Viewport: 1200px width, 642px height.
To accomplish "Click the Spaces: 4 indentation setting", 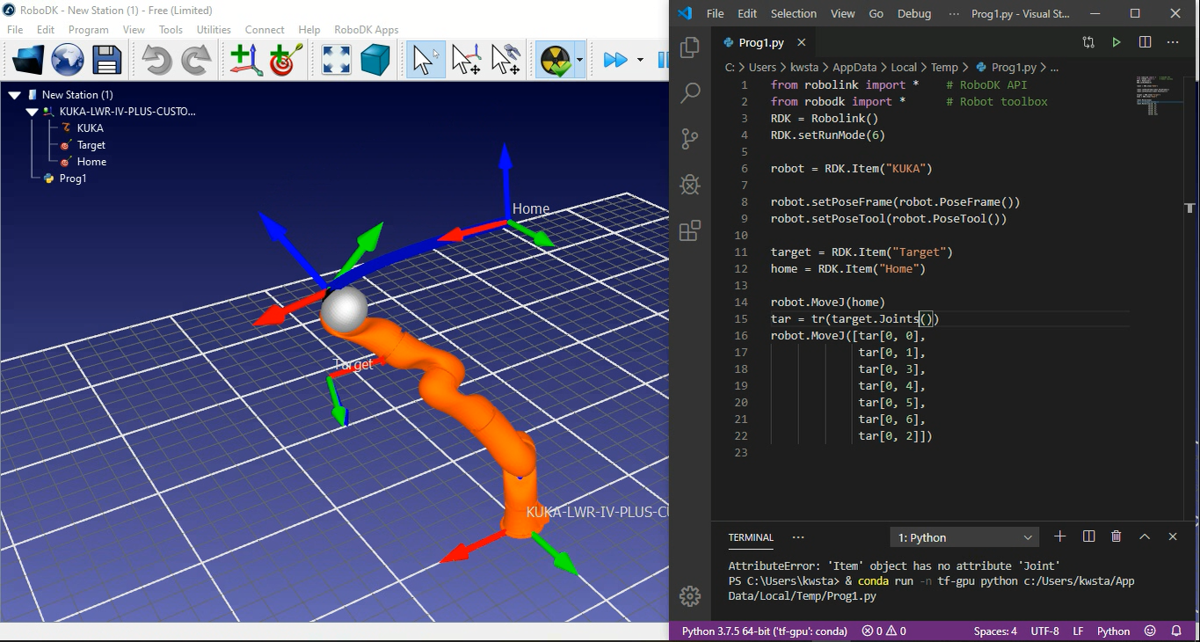I will 995,631.
